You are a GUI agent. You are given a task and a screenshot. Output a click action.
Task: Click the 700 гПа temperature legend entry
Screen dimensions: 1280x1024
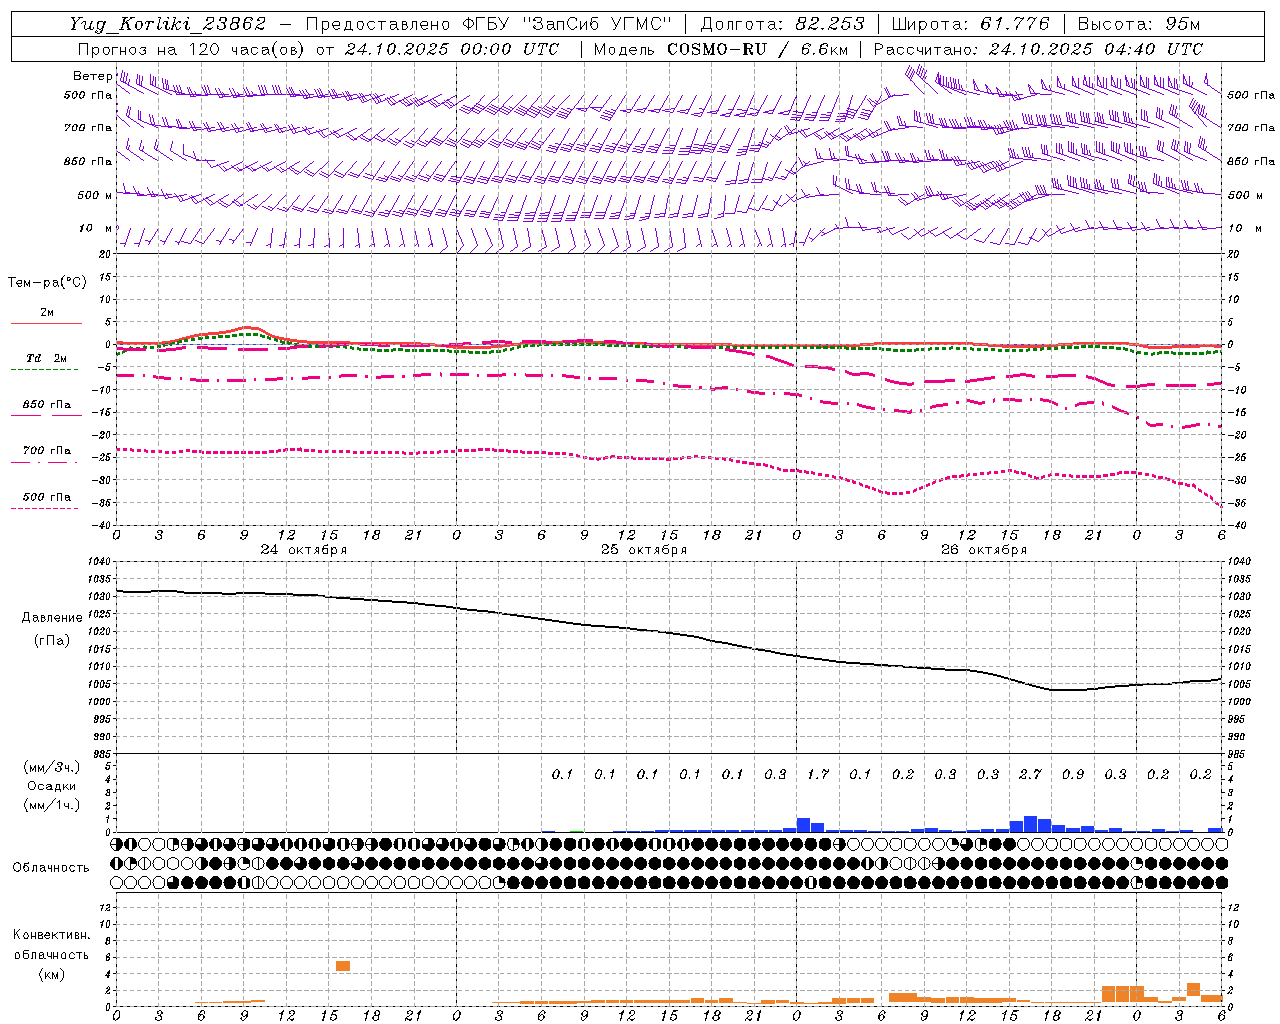coord(46,451)
